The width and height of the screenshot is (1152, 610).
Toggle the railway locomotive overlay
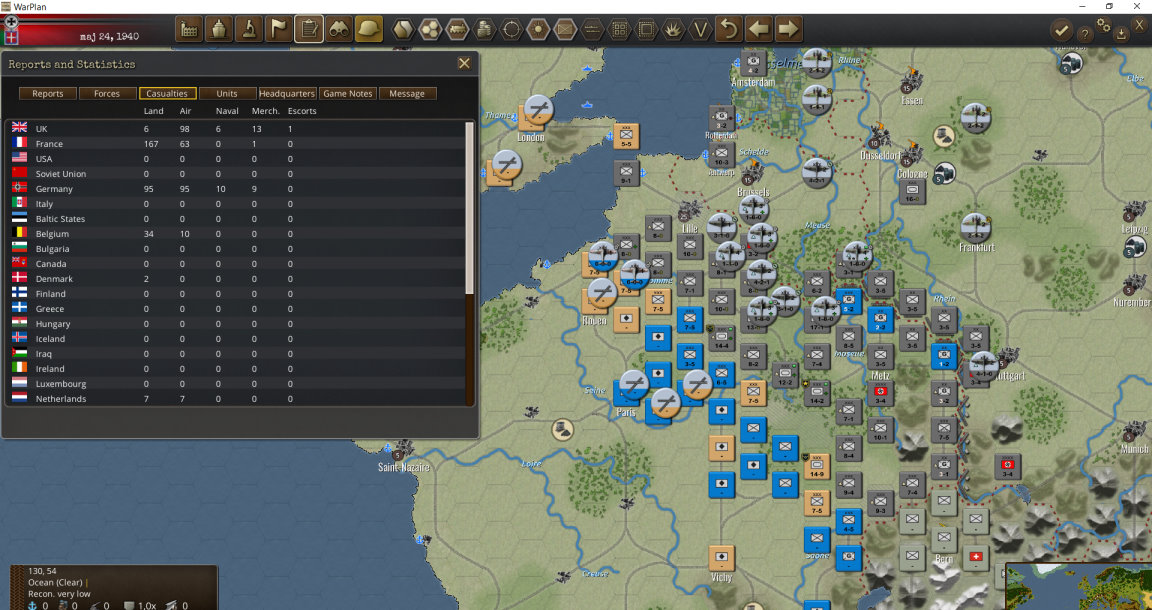pos(457,29)
